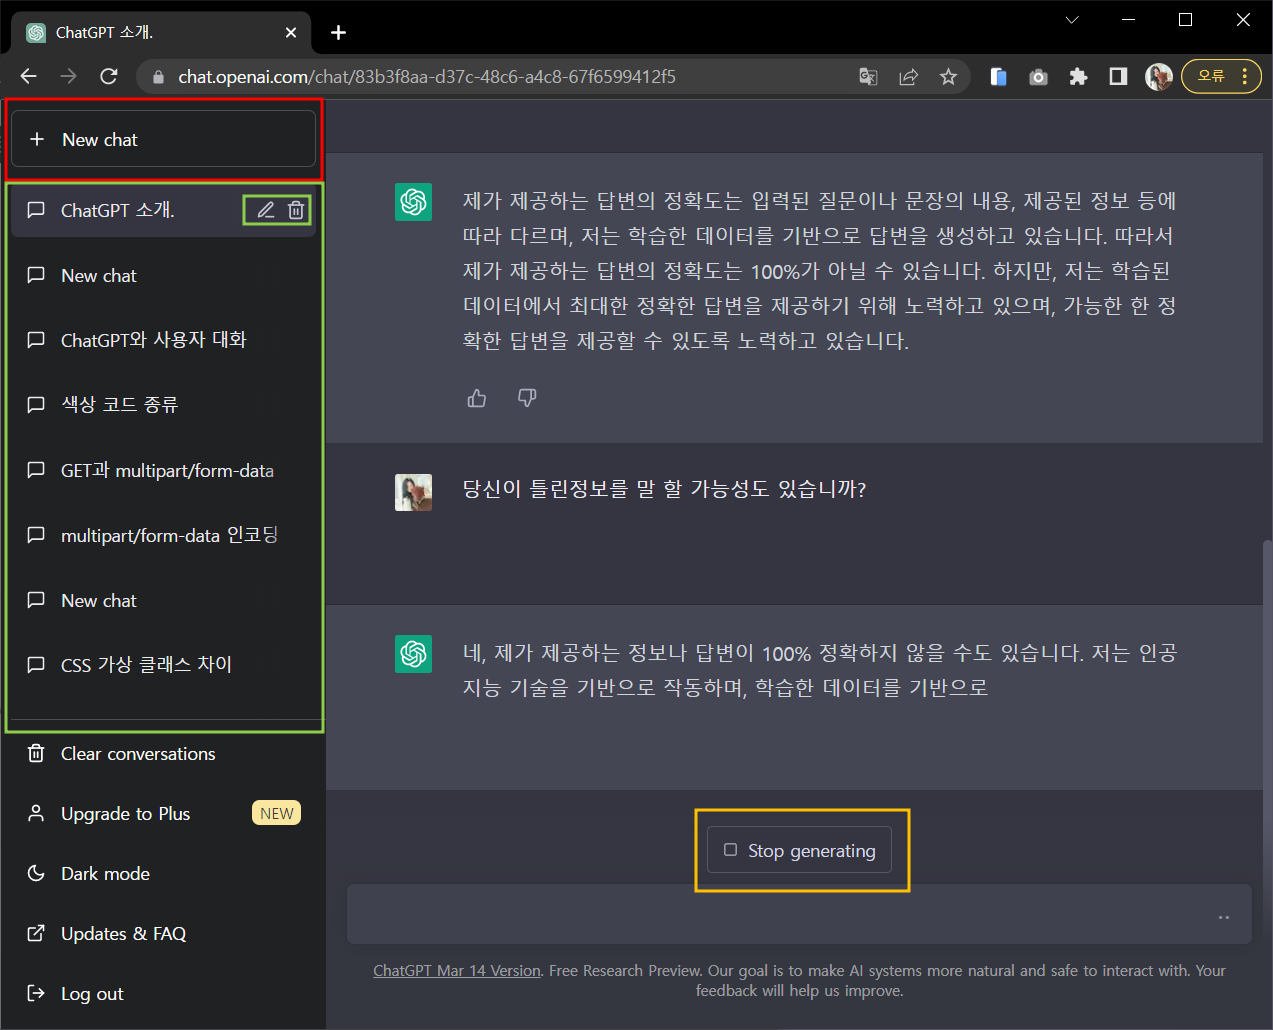1273x1030 pixels.
Task: Click the exit icon beside Log out
Action: click(x=36, y=993)
